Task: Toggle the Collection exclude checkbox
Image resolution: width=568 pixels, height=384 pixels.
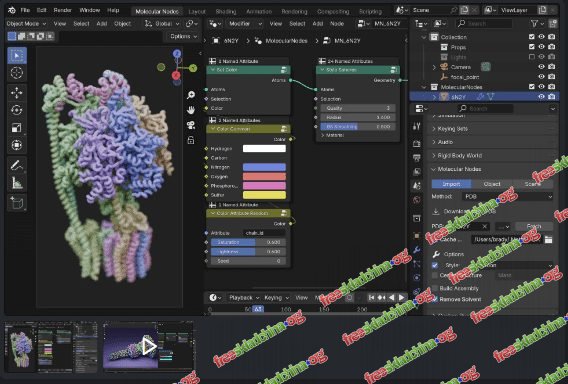Action: 531,37
